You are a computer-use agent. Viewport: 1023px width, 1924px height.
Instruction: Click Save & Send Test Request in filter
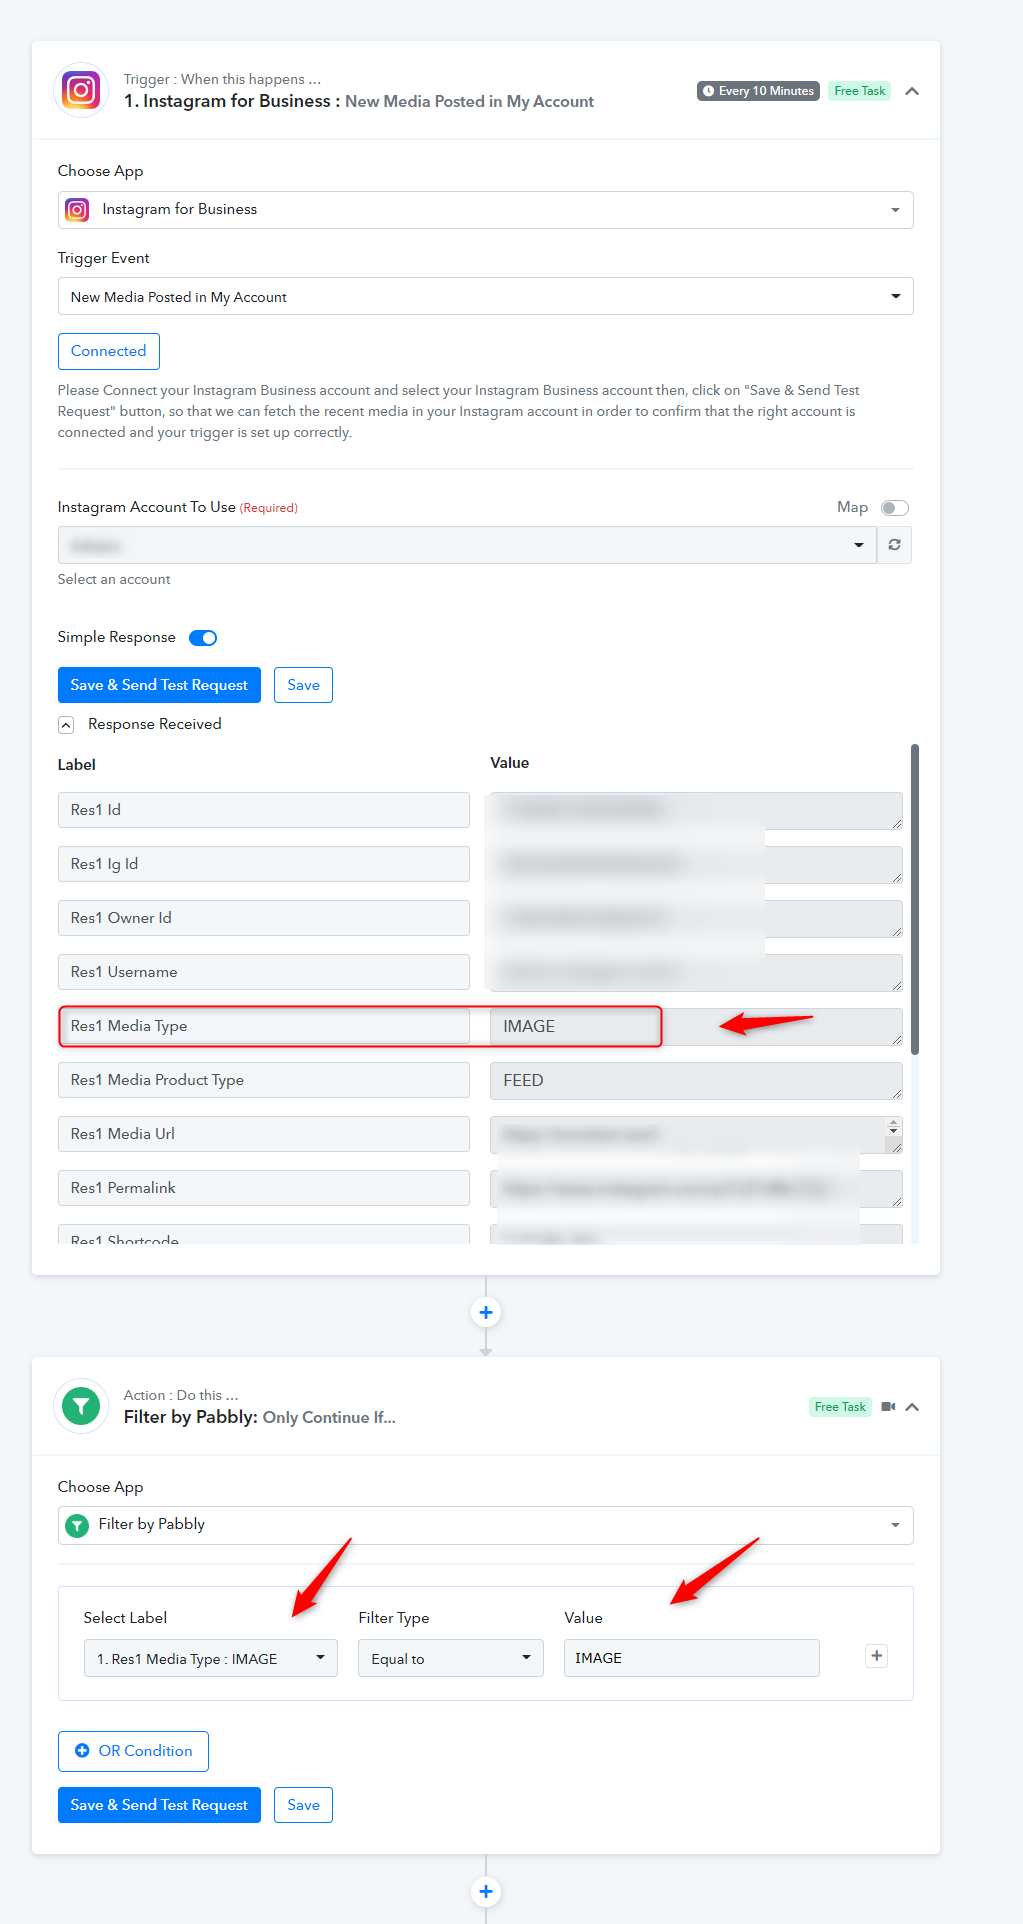[159, 1805]
